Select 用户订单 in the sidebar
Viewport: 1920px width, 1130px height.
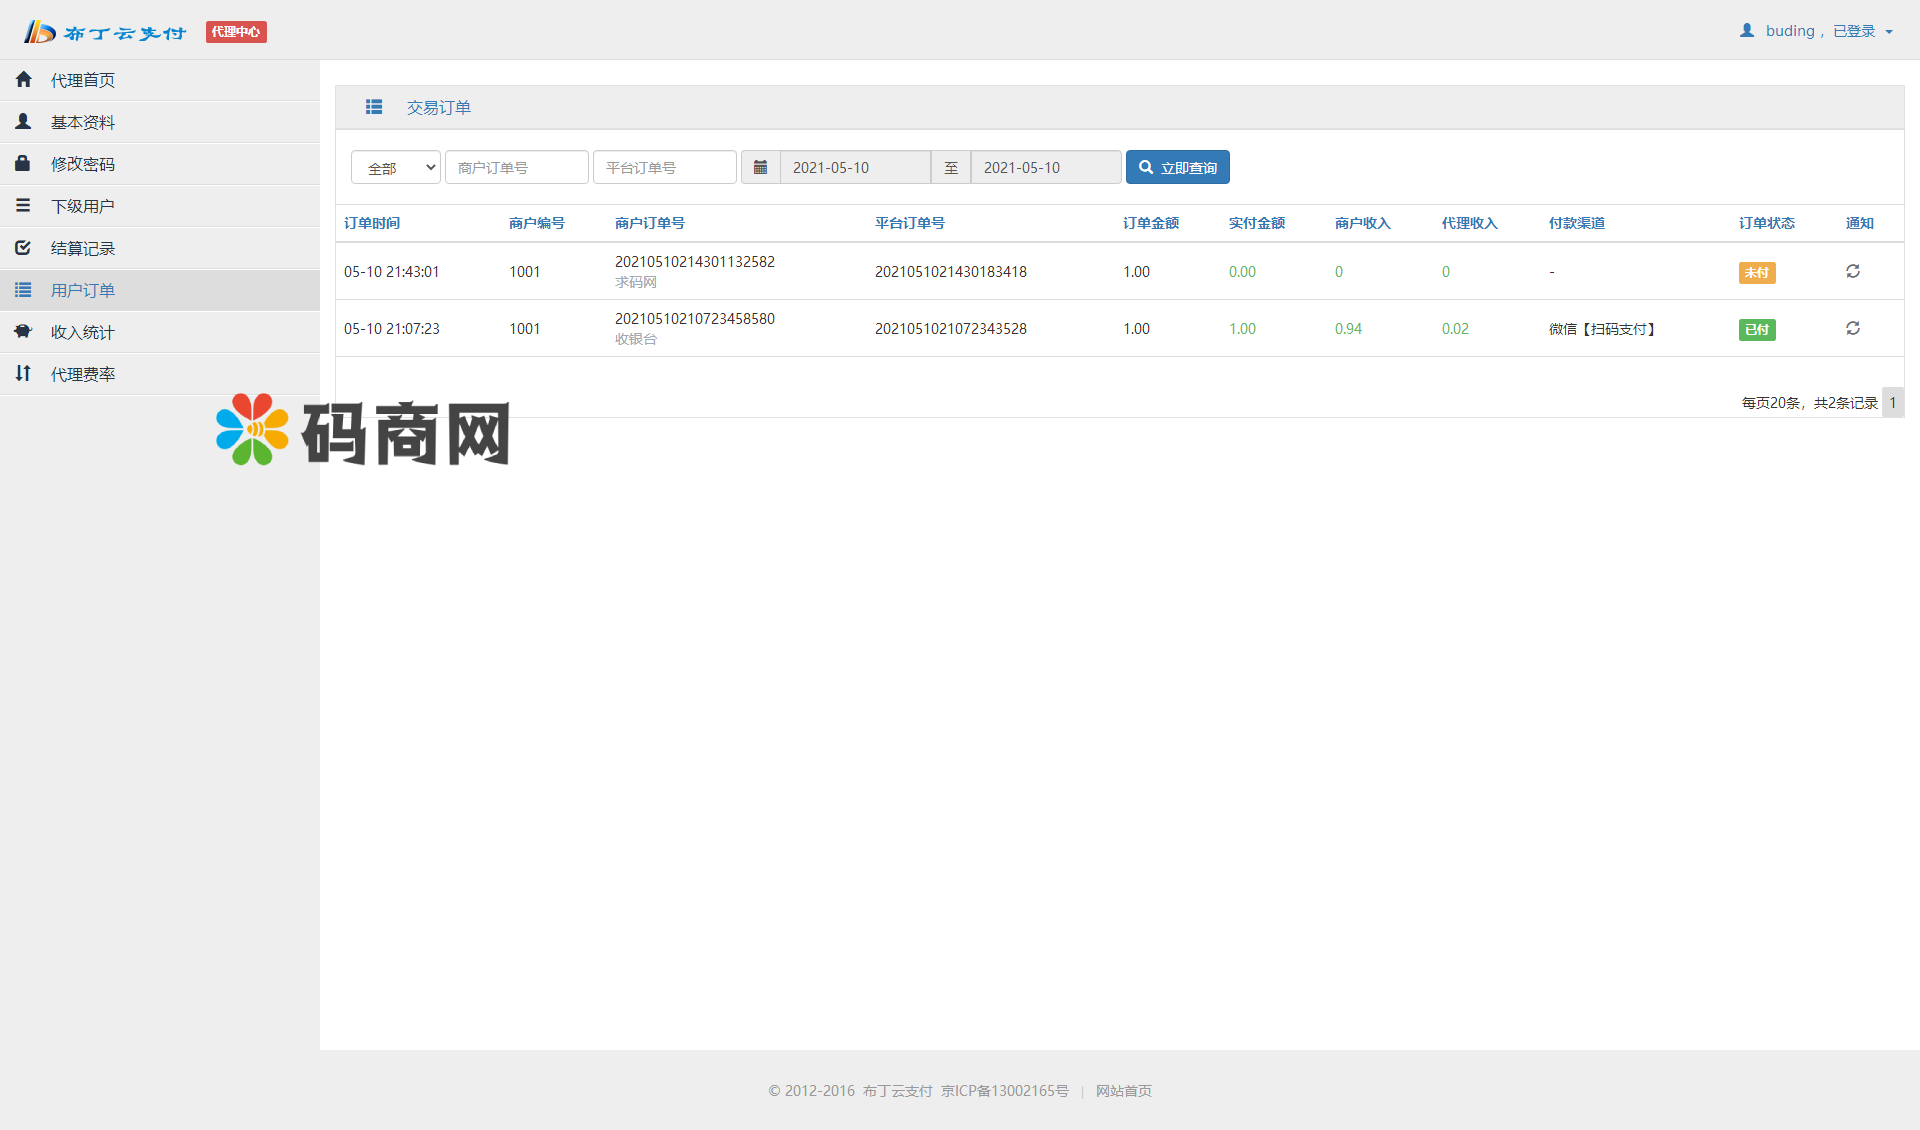(82, 290)
